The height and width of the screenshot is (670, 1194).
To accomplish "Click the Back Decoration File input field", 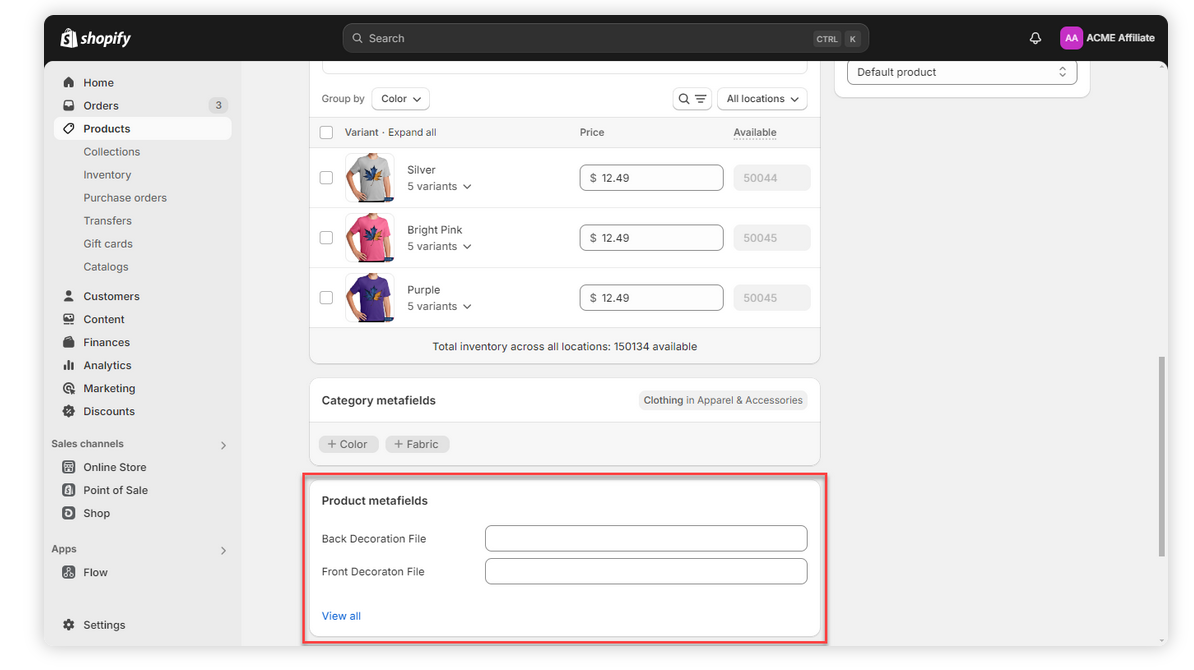I will click(645, 539).
